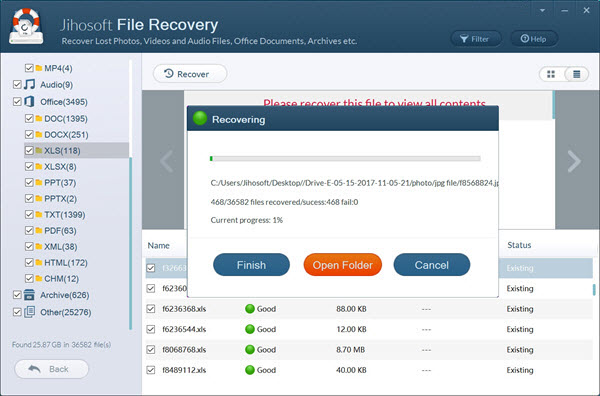
Task: Toggle the Audio(9) checkbox
Action: point(17,84)
